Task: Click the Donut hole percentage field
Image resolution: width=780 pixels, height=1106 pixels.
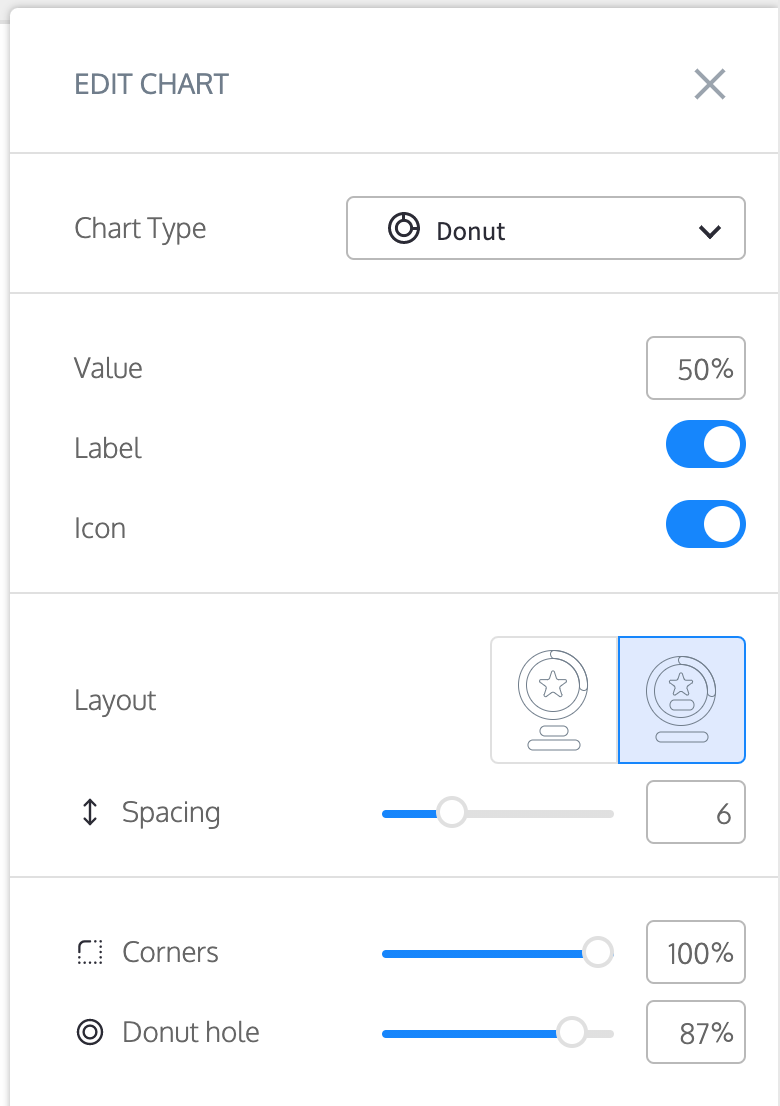Action: coord(695,1032)
